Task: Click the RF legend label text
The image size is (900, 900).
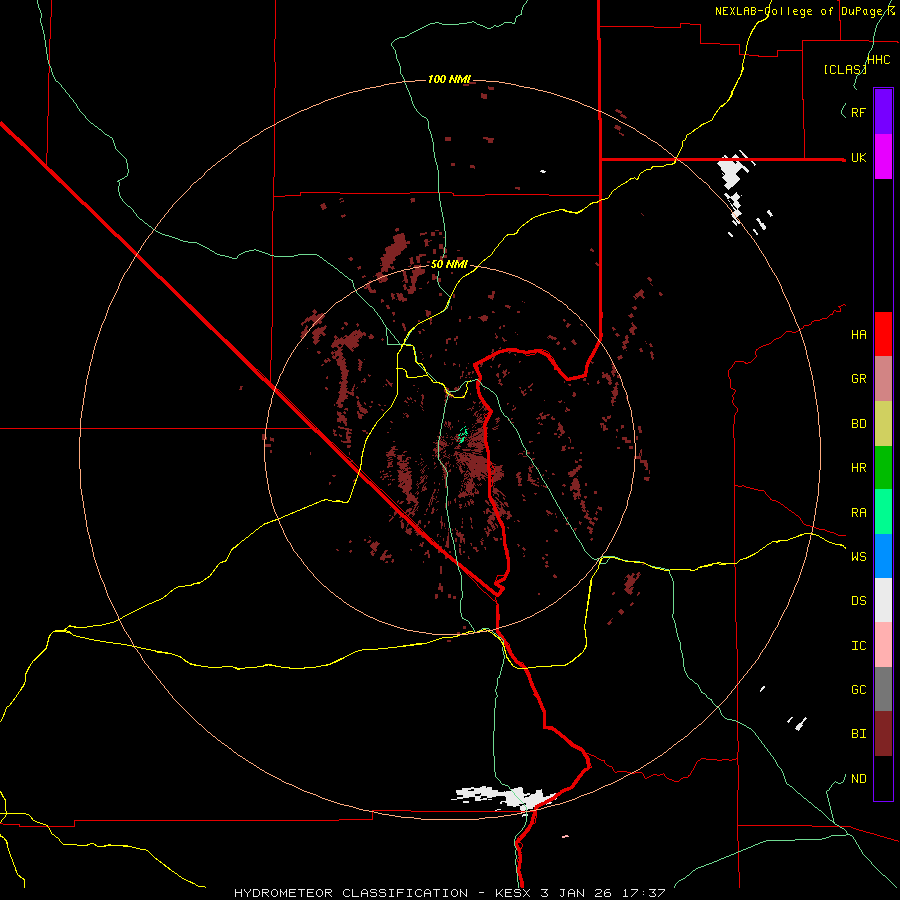Action: pos(858,112)
